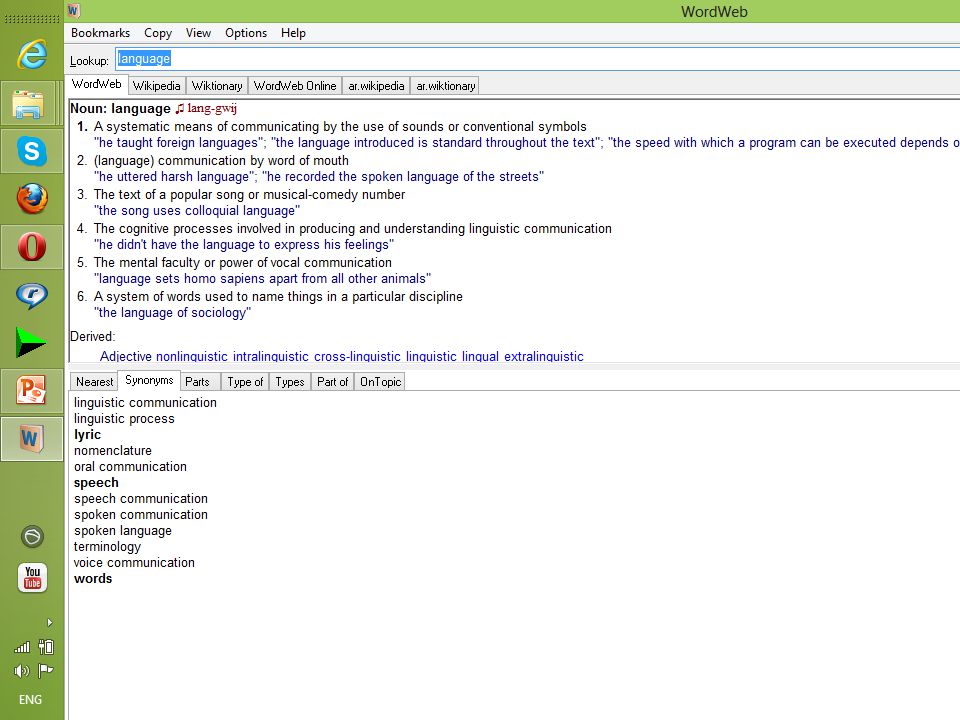960x720 pixels.
Task: Click example "the language of sociology"
Action: (173, 312)
